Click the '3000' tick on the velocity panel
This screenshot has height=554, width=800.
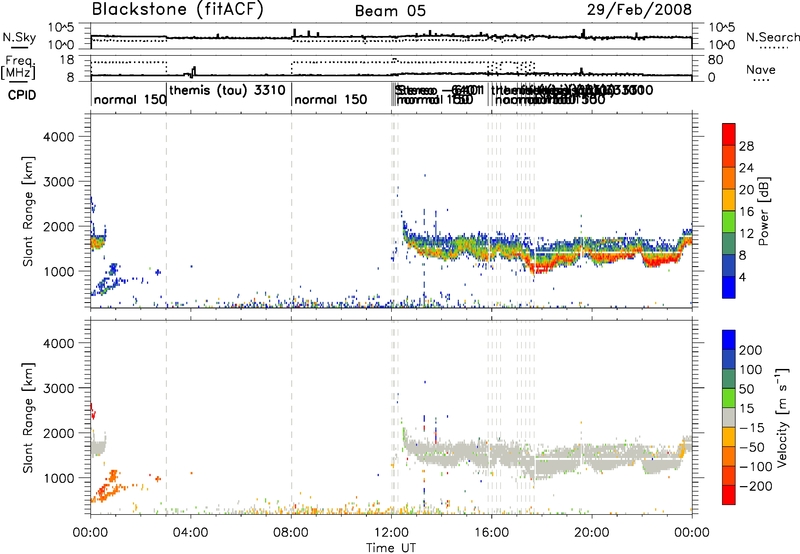click(58, 388)
